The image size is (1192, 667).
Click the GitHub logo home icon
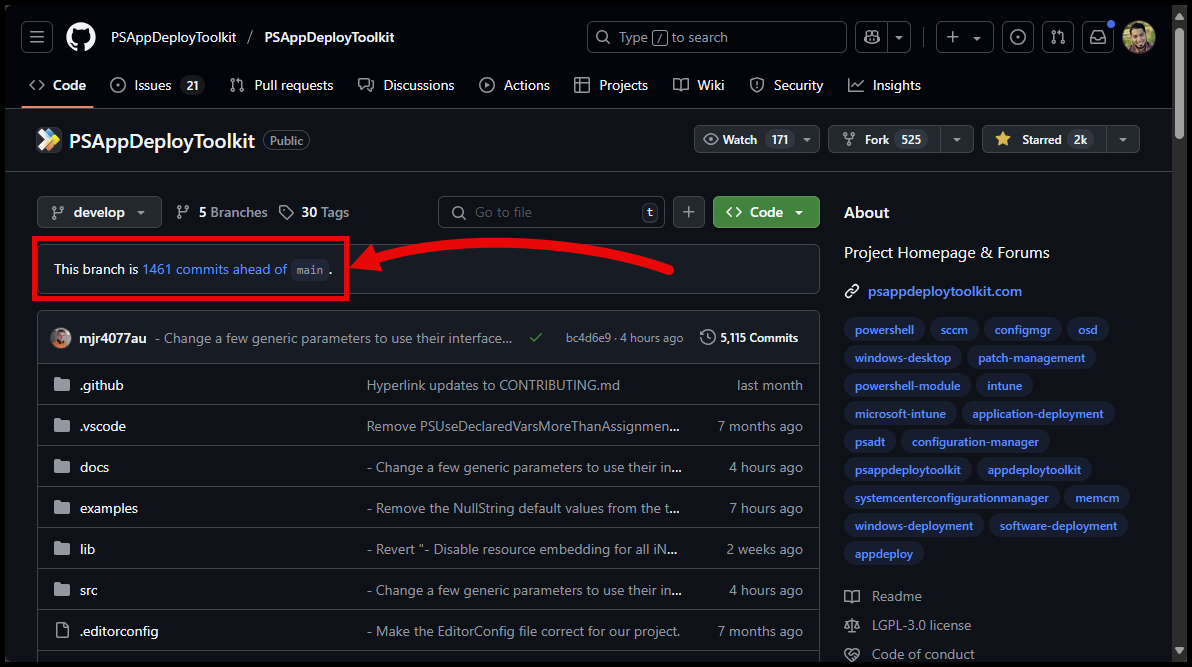pos(81,37)
